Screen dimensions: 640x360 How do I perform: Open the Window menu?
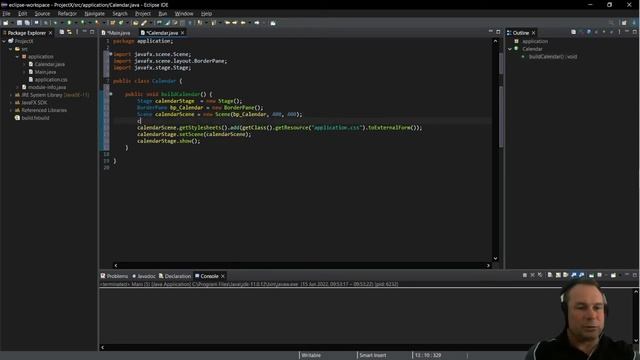point(184,13)
